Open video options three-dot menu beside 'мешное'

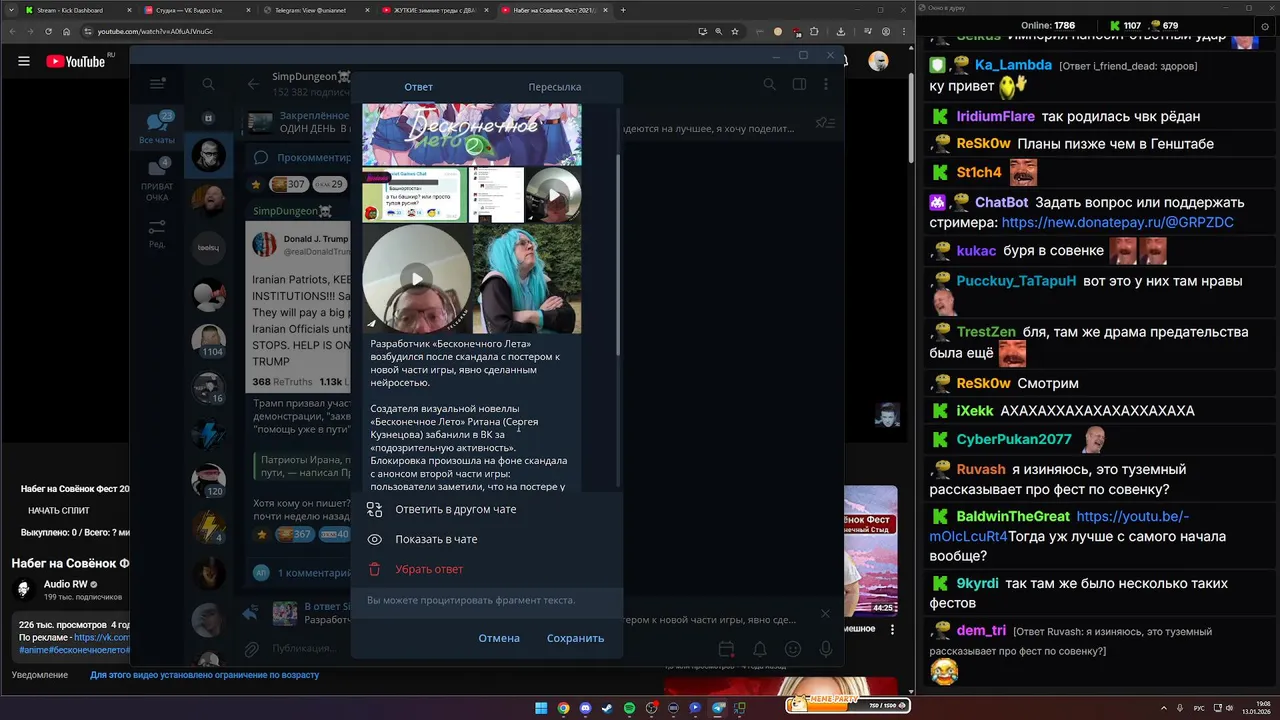click(891, 630)
